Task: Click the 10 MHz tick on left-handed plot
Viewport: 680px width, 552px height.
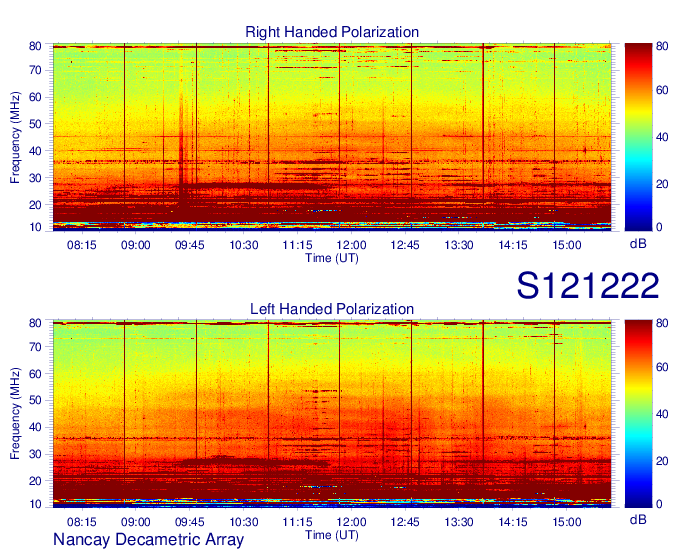Action: click(35, 504)
